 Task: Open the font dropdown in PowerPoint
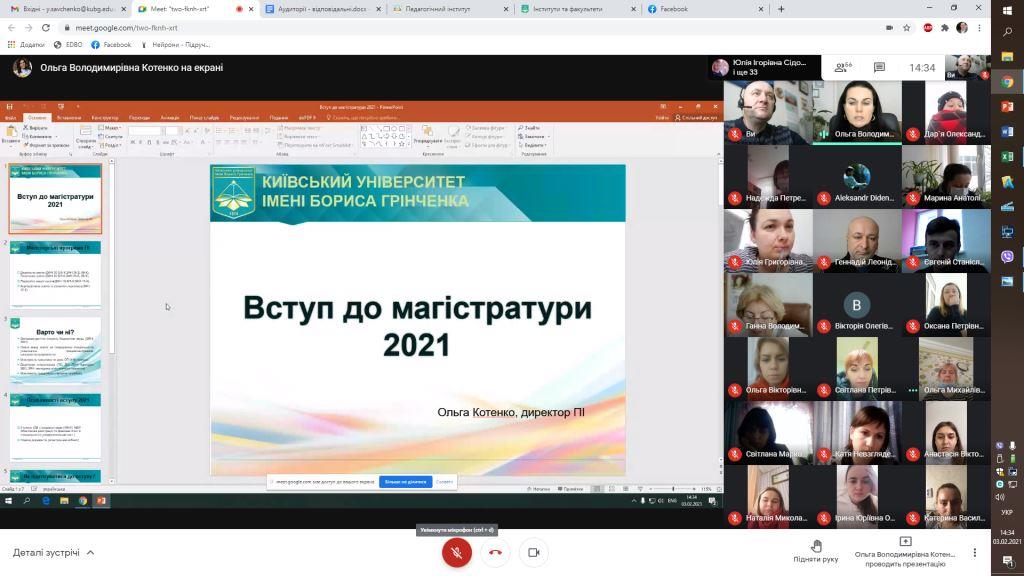[145, 130]
